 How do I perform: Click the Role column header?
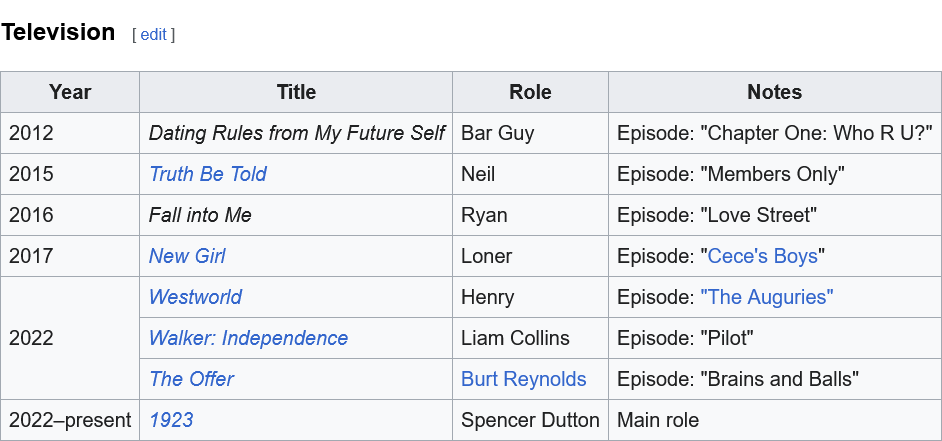pos(530,92)
